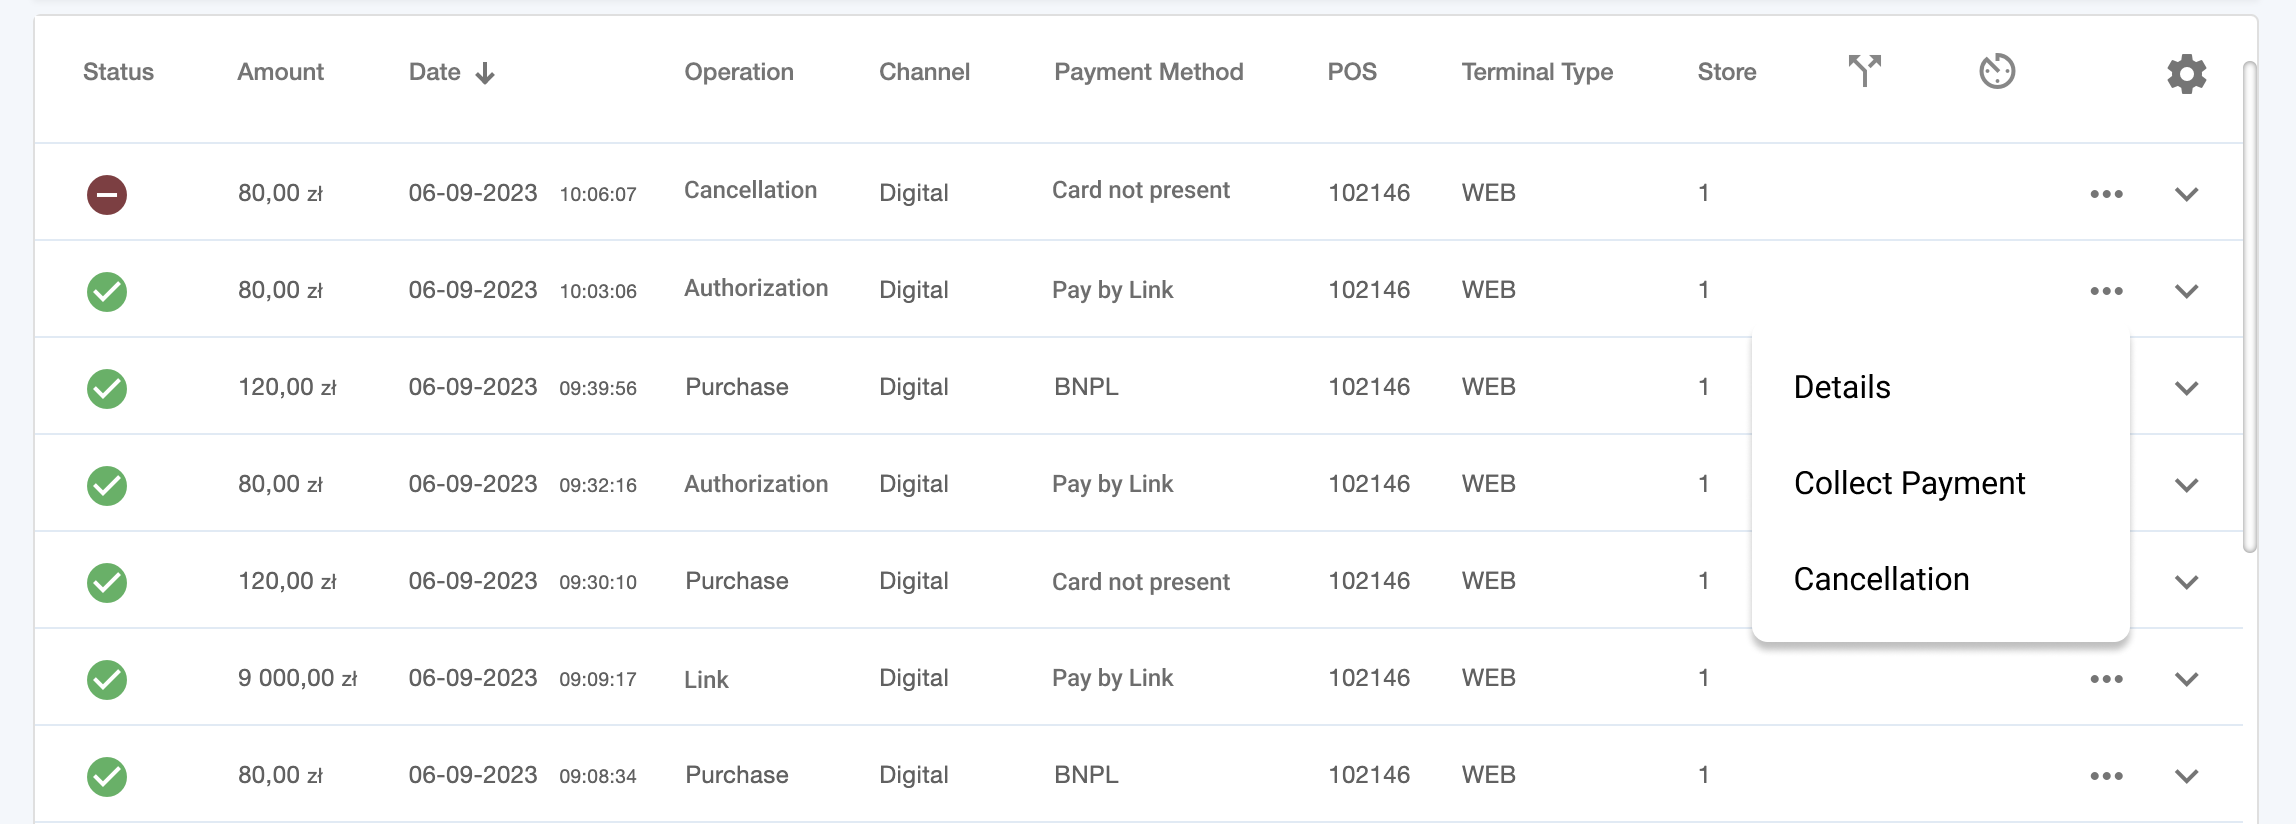
Task: Click three-dots menu on 10:03:06 Authorization row
Action: pyautogui.click(x=2106, y=291)
